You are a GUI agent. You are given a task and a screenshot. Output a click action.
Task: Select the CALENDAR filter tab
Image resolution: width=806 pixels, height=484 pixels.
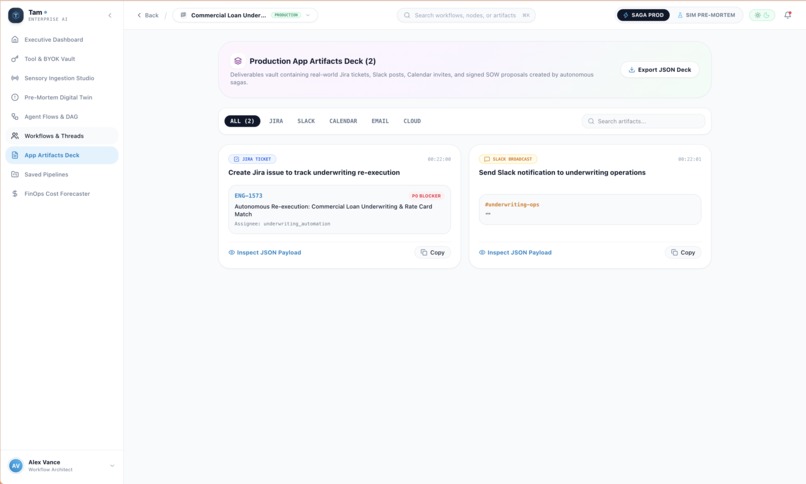[x=343, y=121]
